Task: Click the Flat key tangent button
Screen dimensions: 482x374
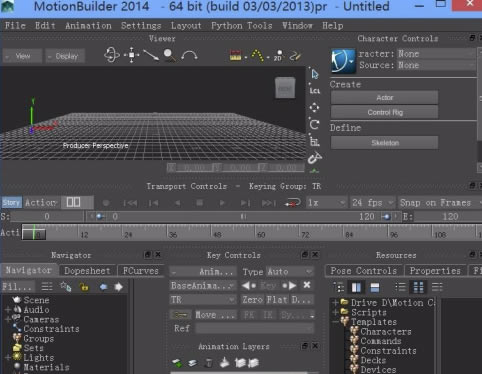Action: [x=277, y=300]
